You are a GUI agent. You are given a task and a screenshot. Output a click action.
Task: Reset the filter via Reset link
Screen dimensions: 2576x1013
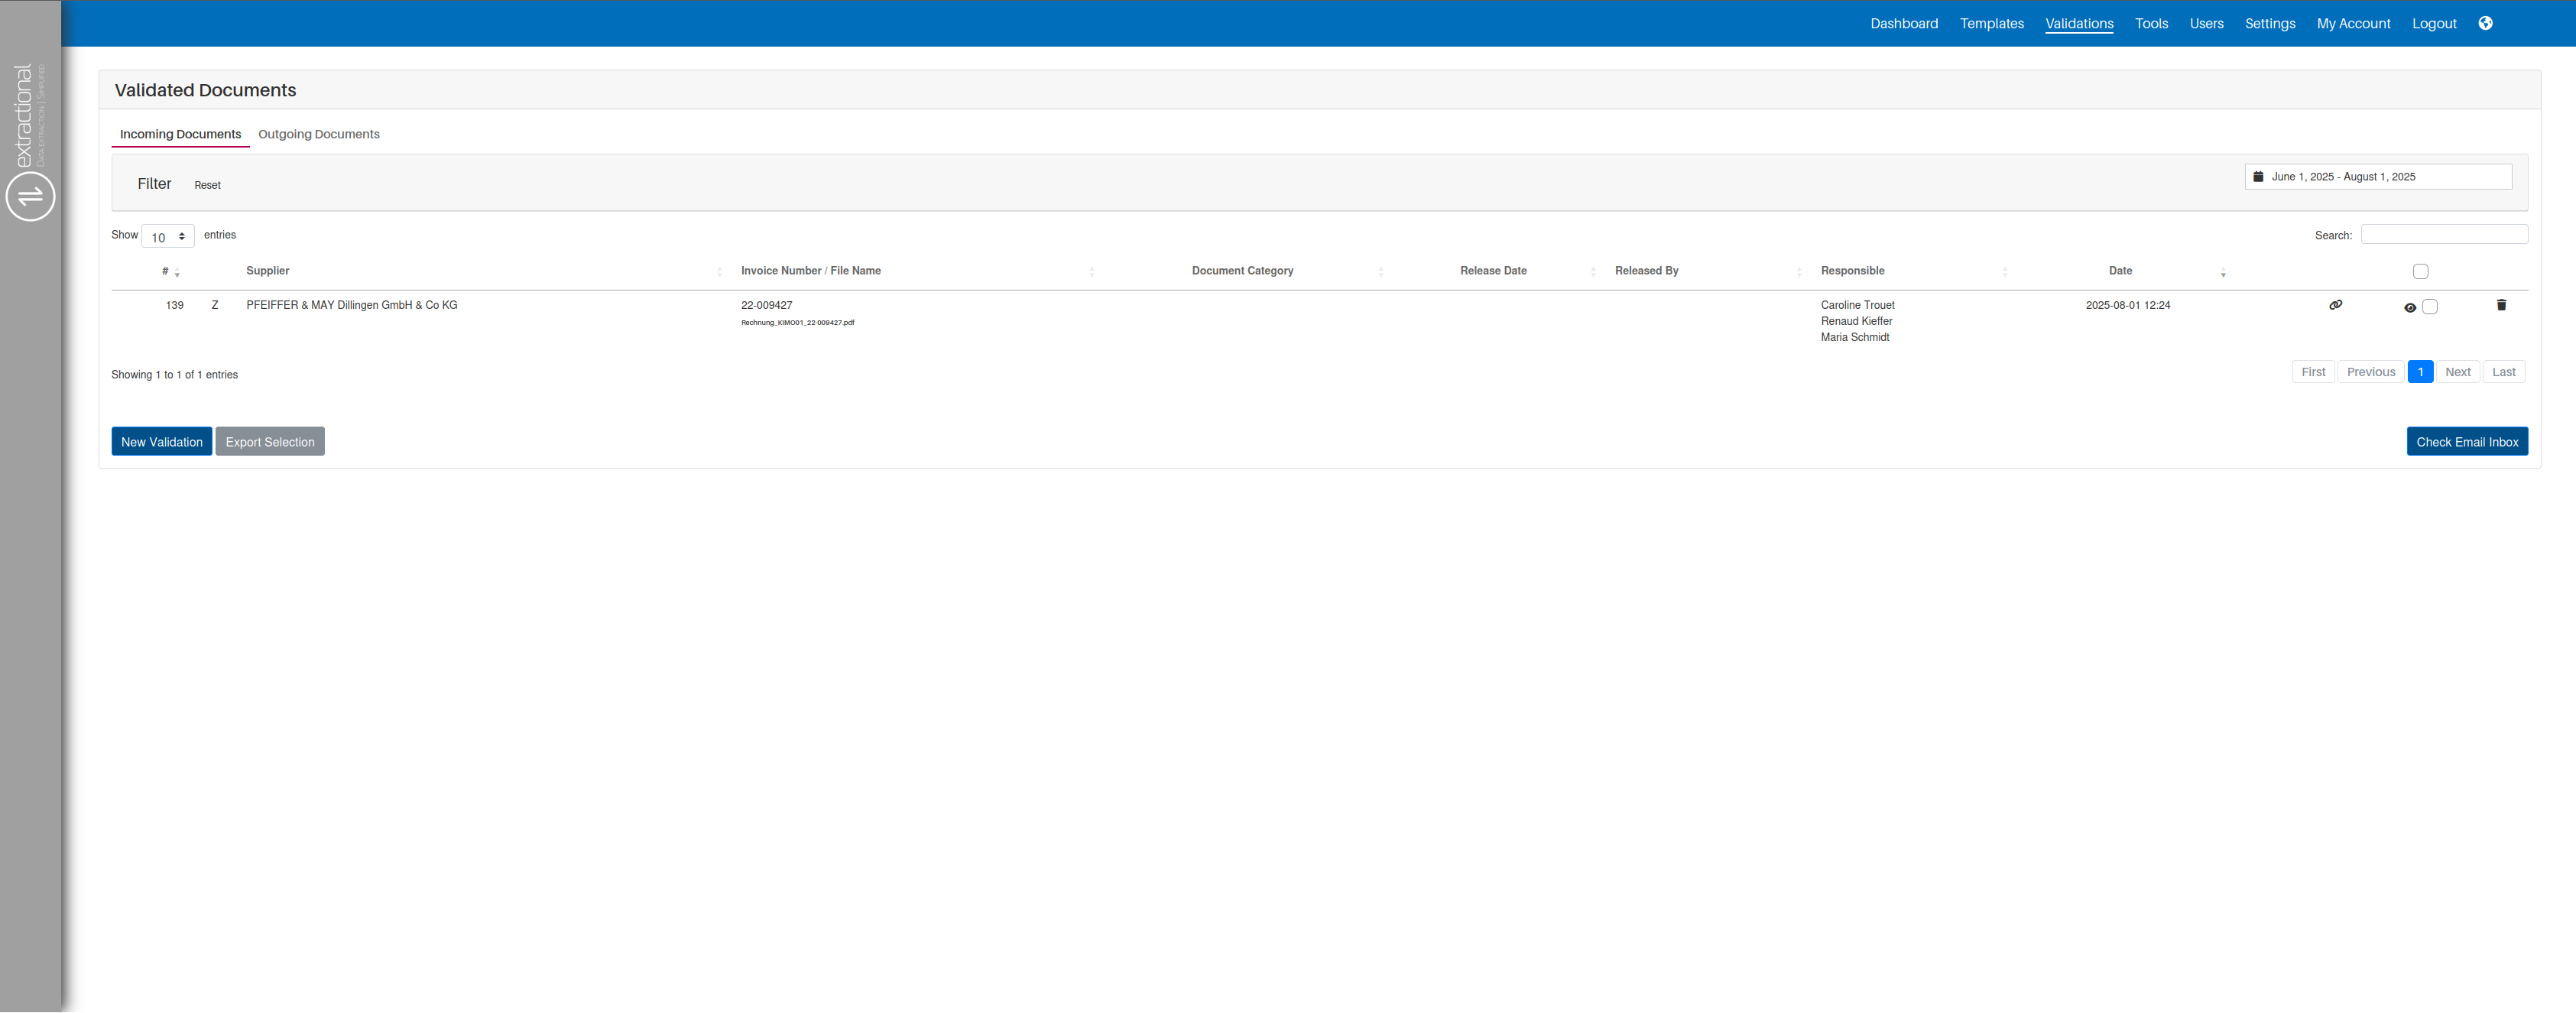tap(207, 185)
